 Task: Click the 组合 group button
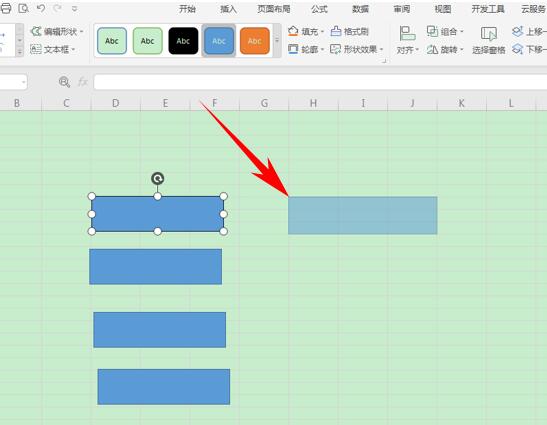(x=445, y=32)
